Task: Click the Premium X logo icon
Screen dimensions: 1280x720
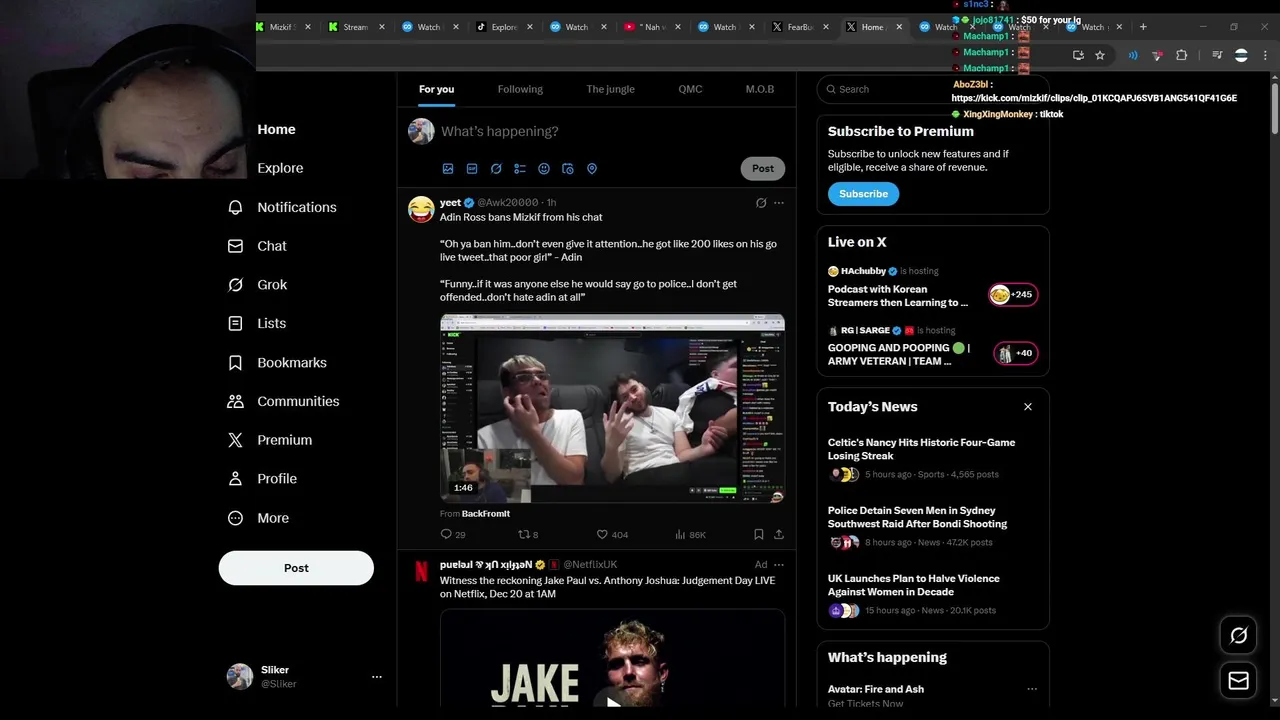Action: click(235, 440)
